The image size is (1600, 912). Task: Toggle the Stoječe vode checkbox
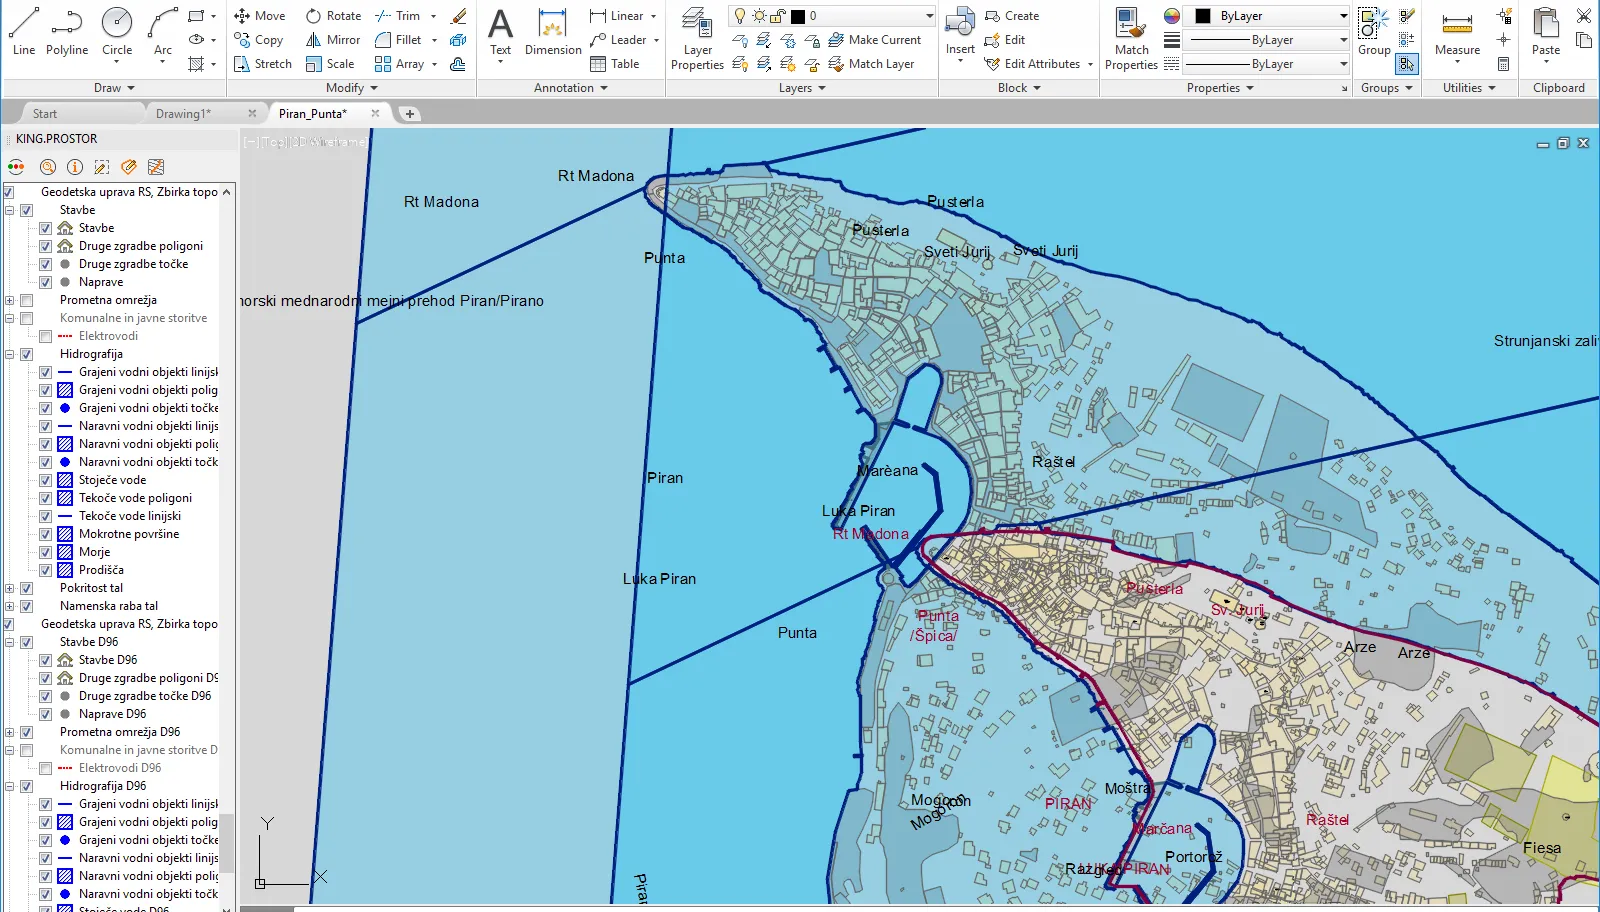click(x=45, y=480)
